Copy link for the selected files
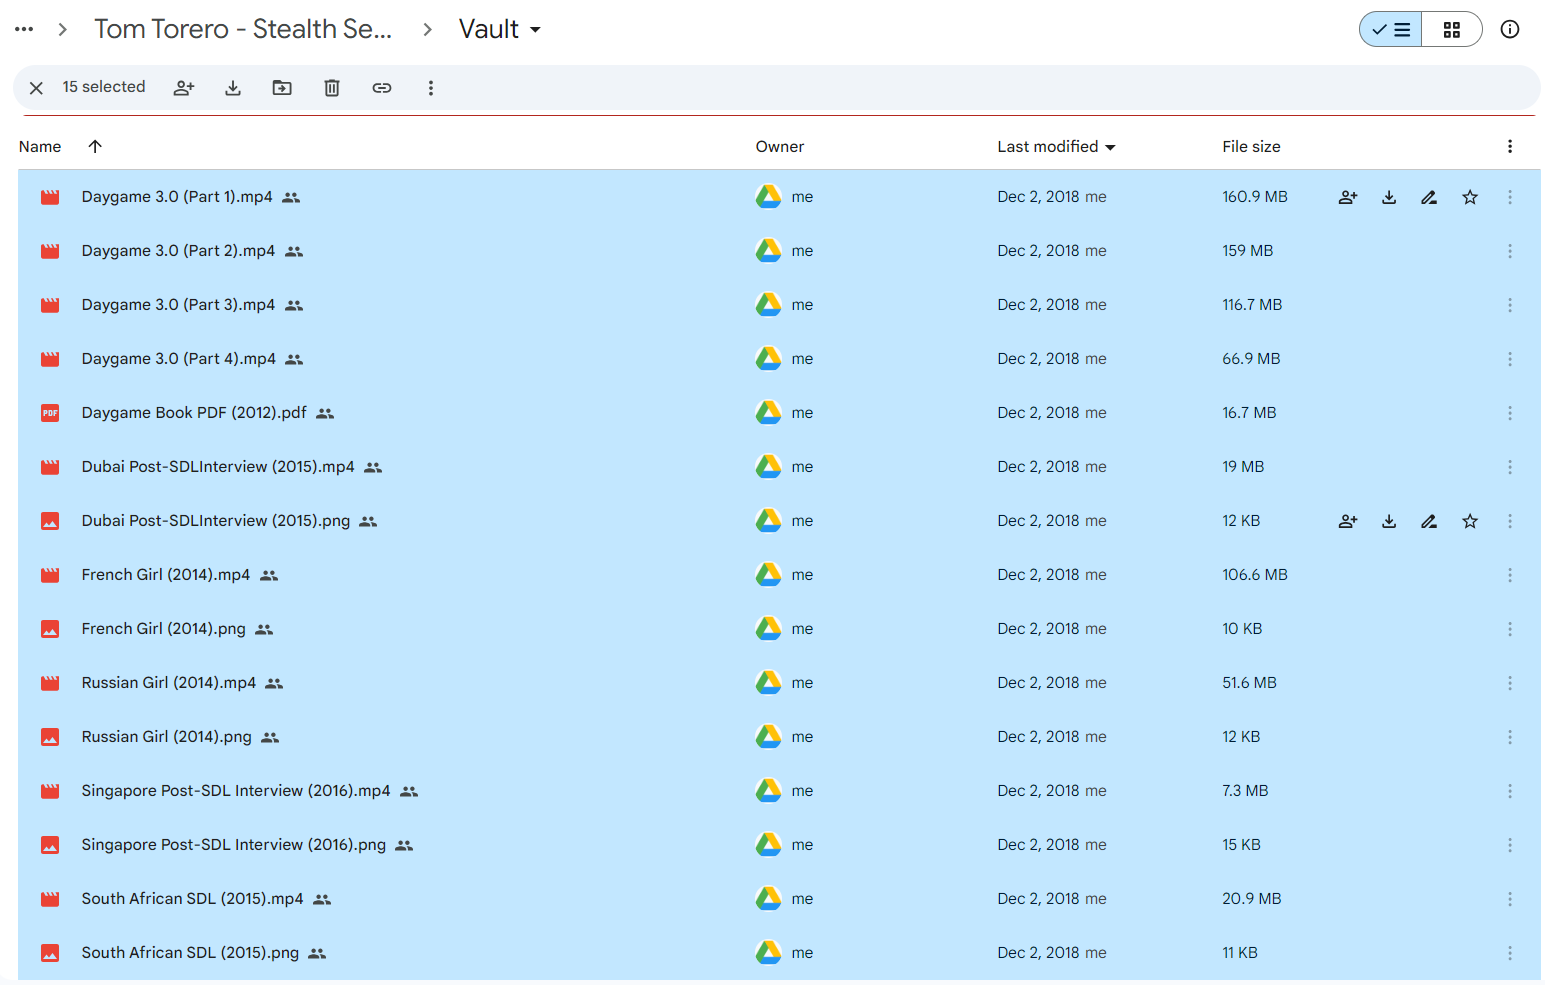This screenshot has width=1545, height=985. point(382,88)
